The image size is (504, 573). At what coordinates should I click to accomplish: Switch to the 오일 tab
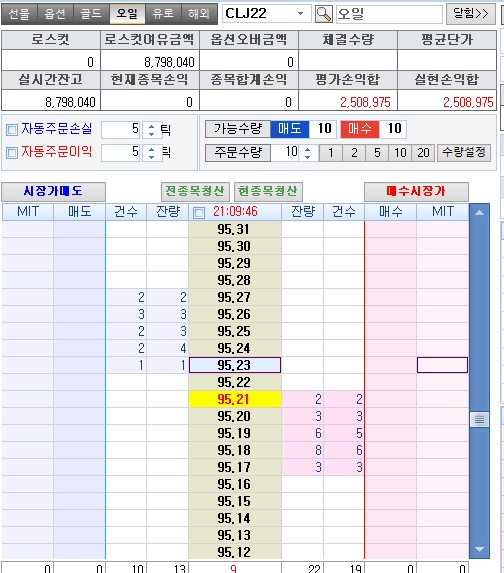127,14
